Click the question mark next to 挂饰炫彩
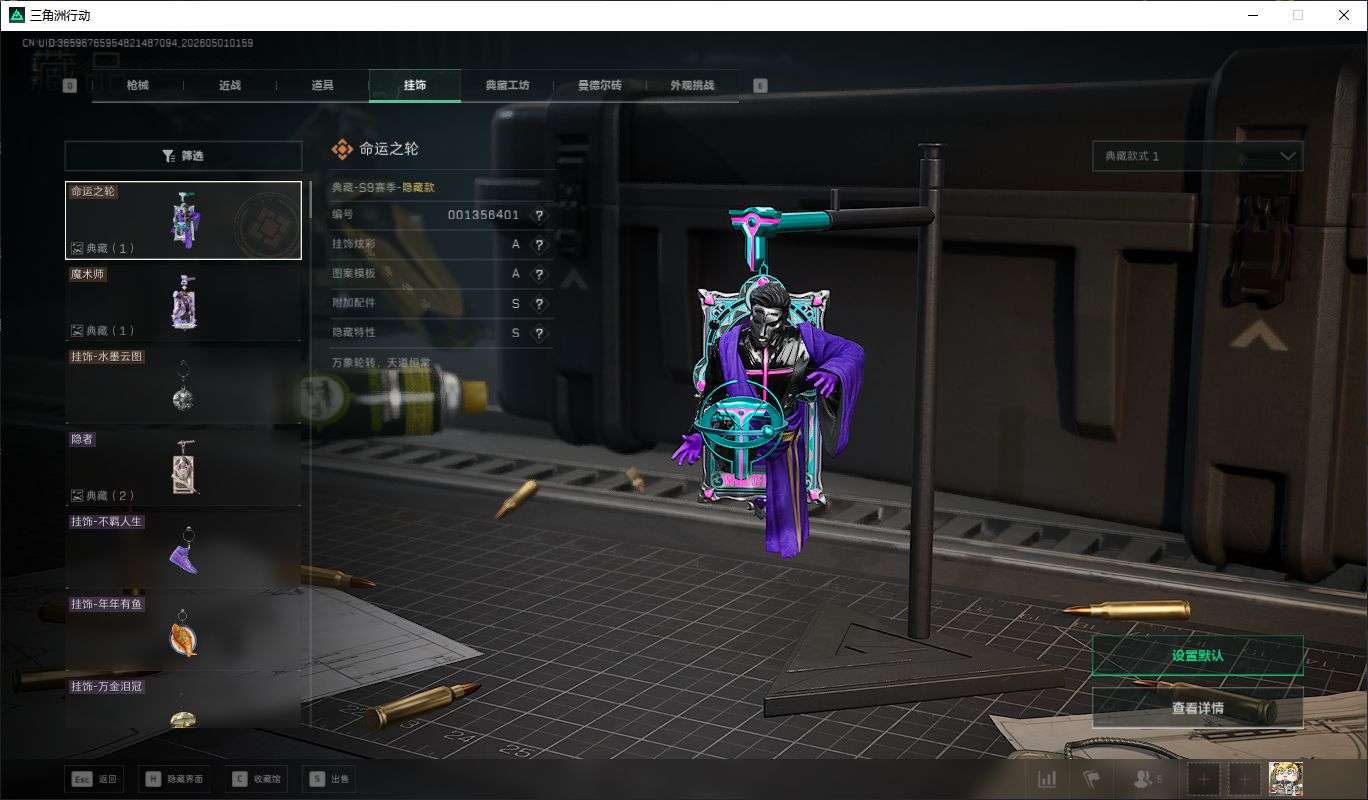The image size is (1368, 800). [x=540, y=245]
